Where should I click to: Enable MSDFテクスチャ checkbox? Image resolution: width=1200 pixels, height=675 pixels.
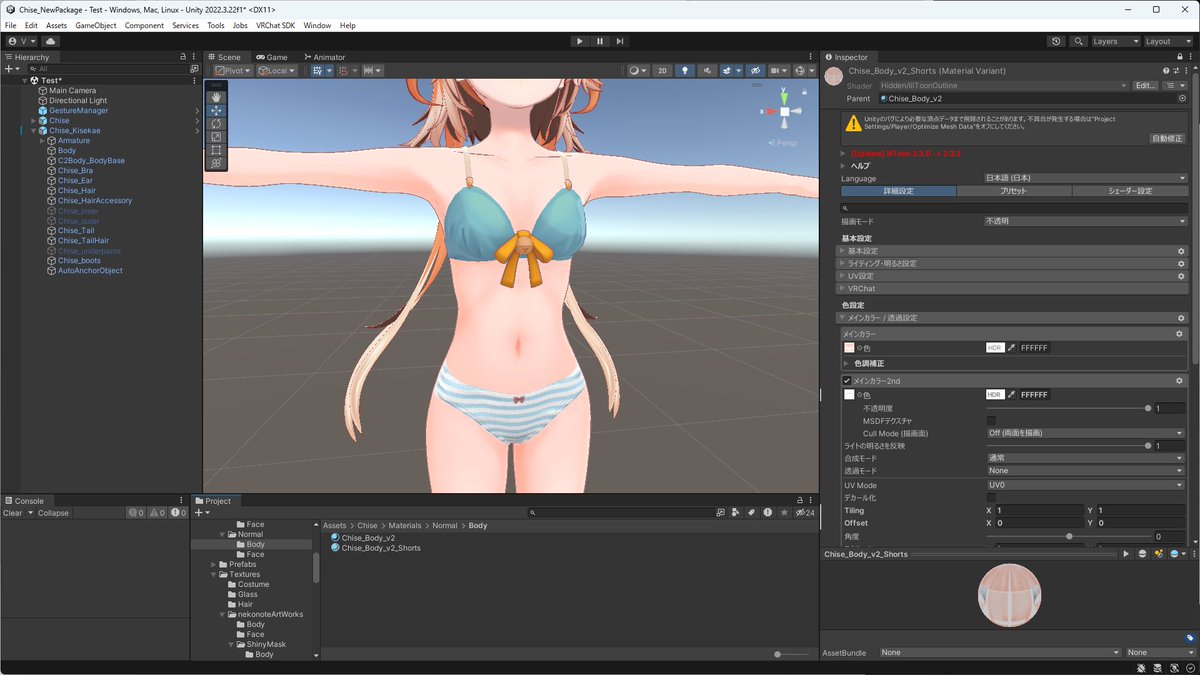[991, 421]
